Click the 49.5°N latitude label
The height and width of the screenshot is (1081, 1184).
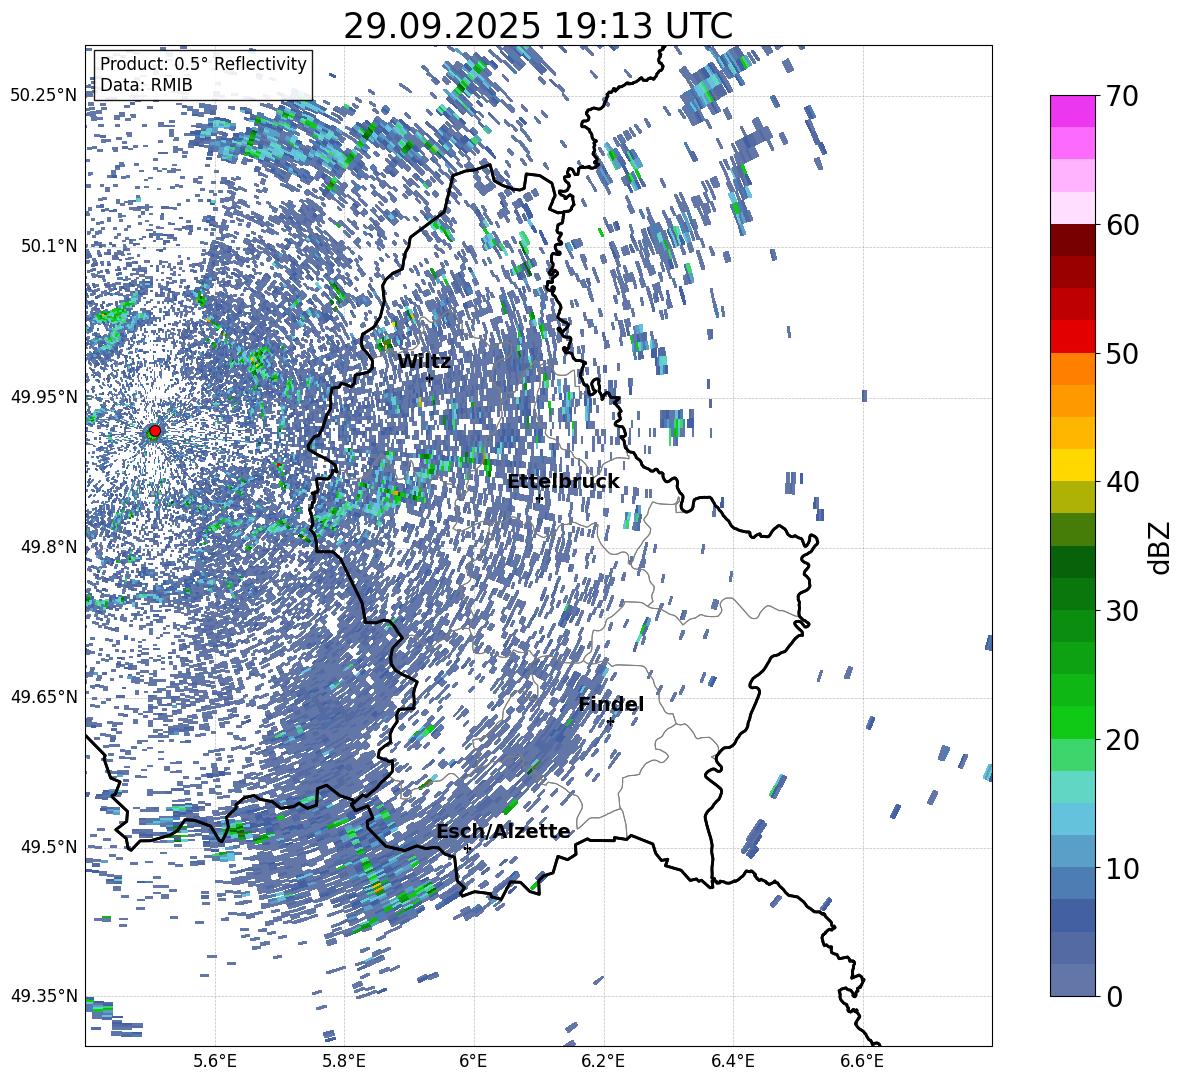[x=50, y=846]
